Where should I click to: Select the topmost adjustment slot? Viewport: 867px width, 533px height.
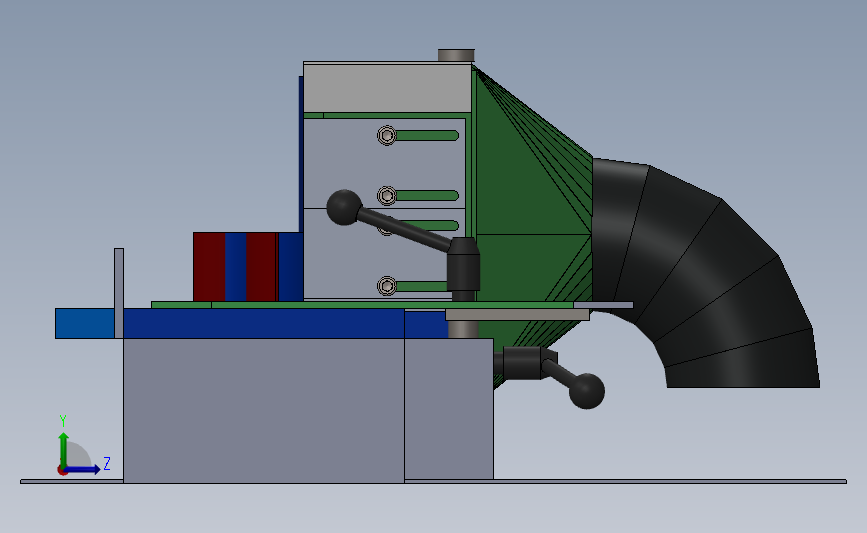click(x=427, y=135)
